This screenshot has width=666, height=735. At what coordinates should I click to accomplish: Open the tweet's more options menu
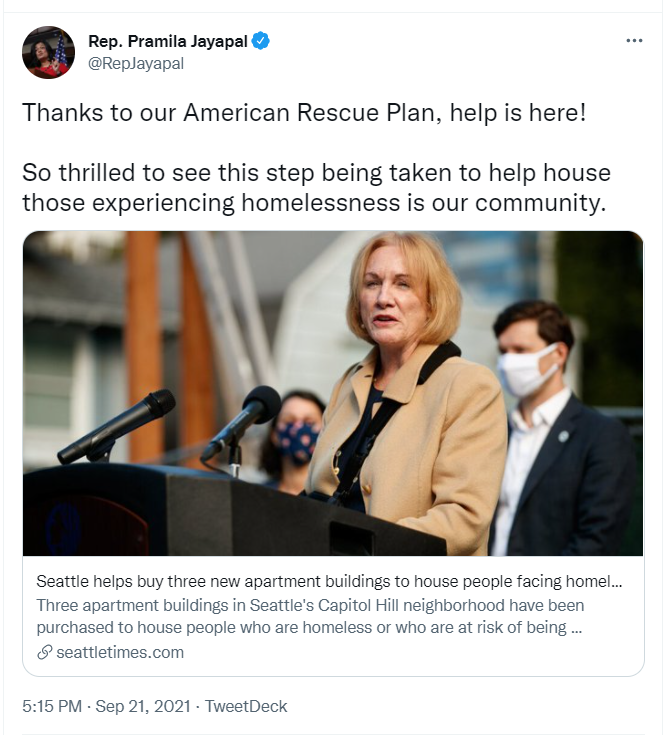point(634,41)
